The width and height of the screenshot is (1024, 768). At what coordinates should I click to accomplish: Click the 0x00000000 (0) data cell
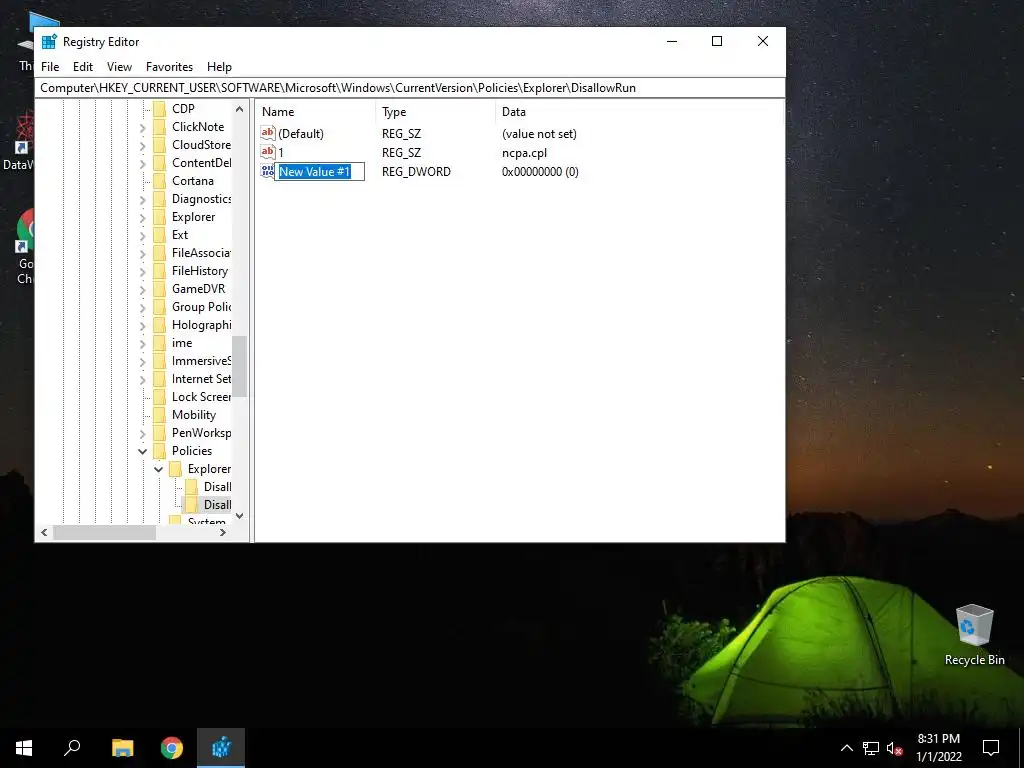pyautogui.click(x=540, y=172)
